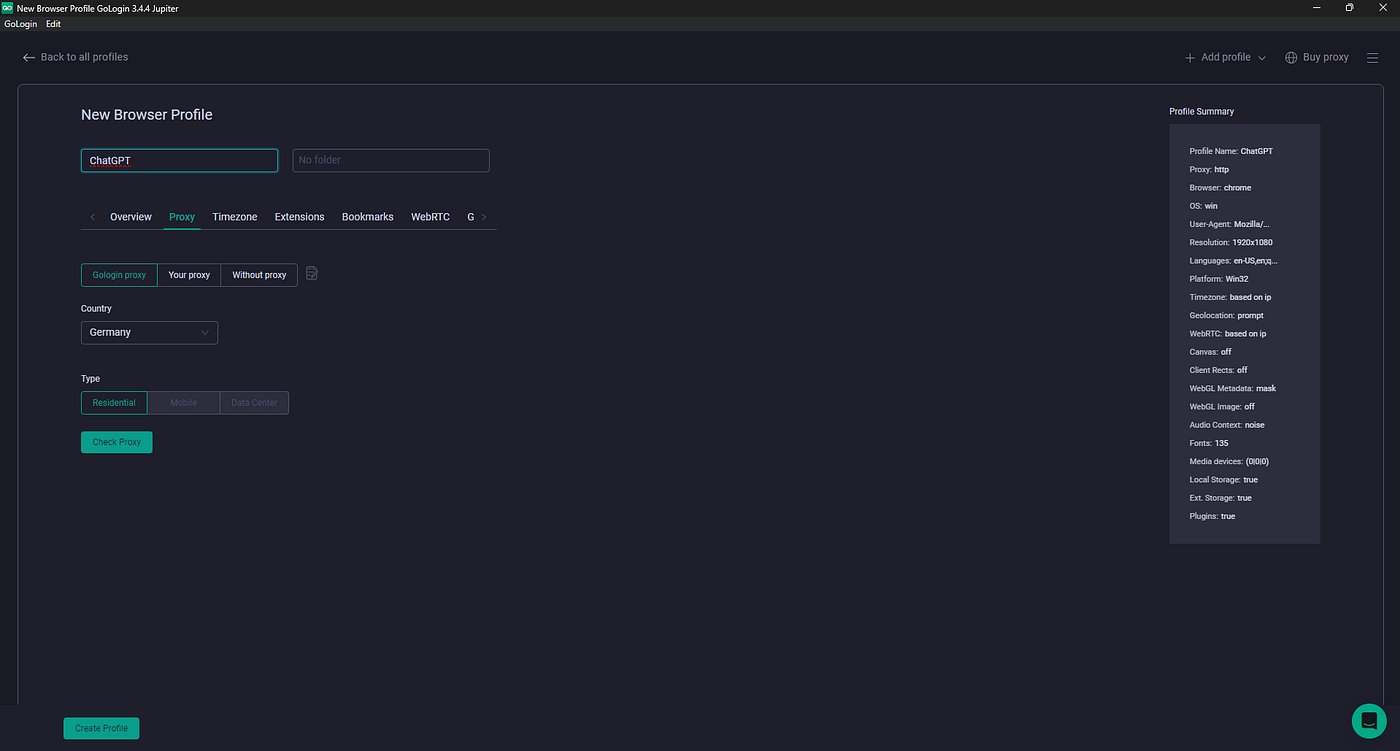This screenshot has width=1400, height=751.
Task: Click the Check Proxy button
Action: coord(117,442)
